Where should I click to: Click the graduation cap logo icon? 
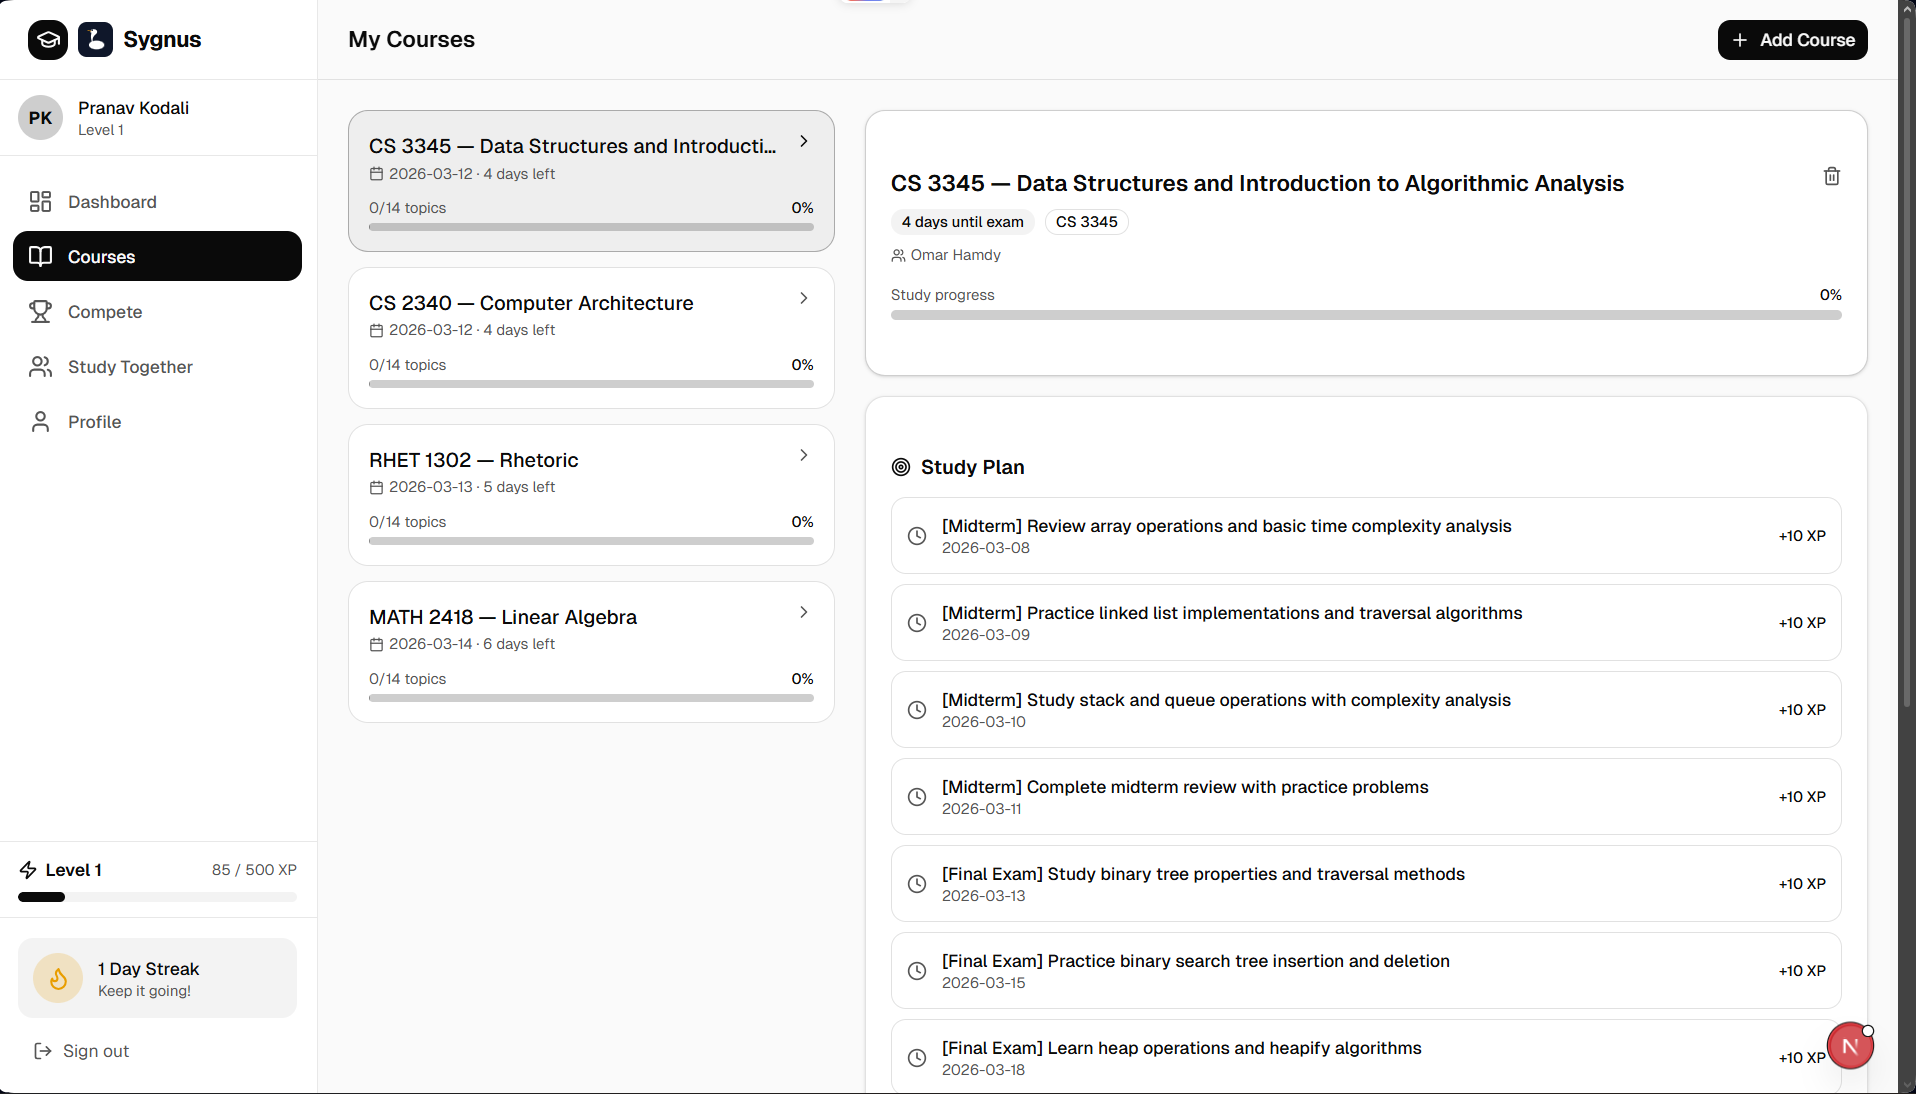[x=48, y=40]
